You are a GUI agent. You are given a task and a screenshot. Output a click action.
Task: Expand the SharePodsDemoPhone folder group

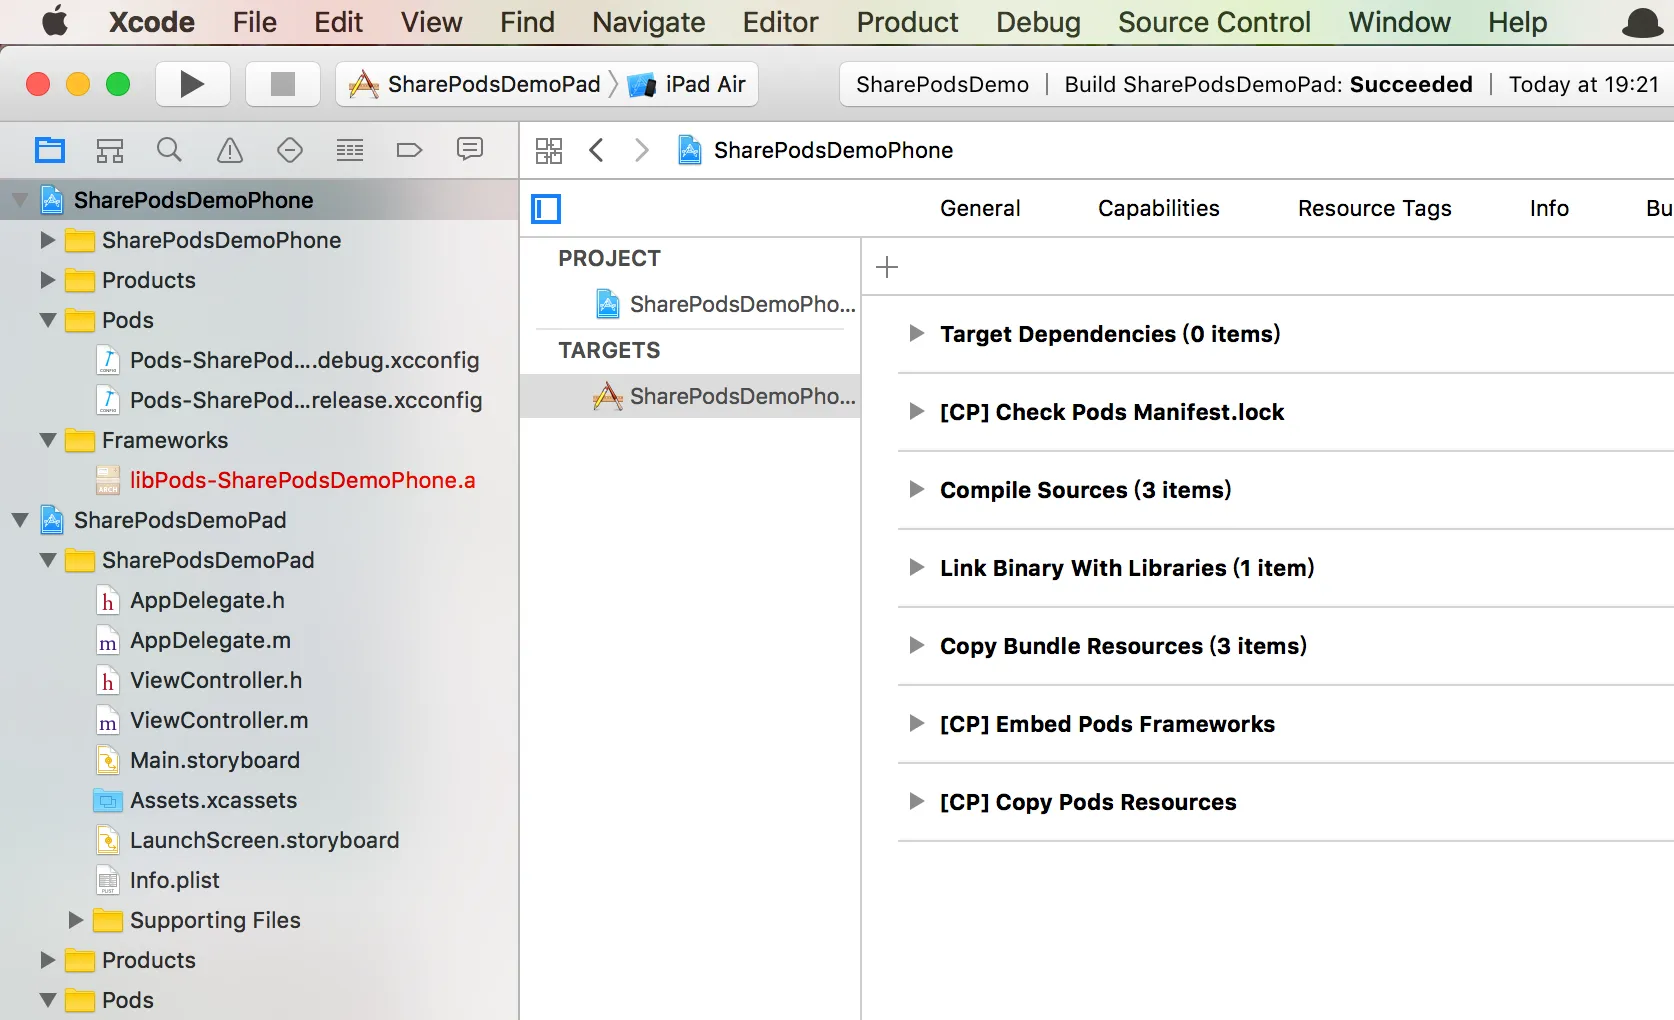point(48,240)
